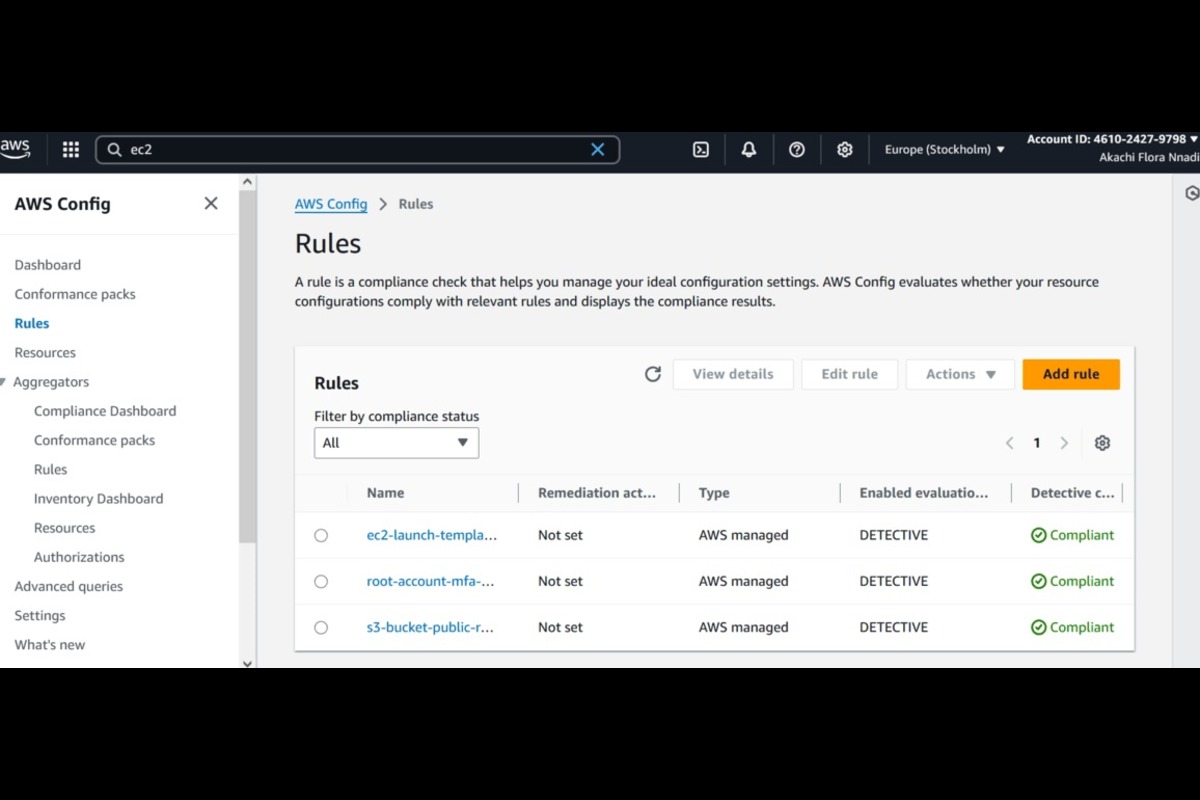Open the notifications bell
Image resolution: width=1200 pixels, height=800 pixels.
point(749,149)
